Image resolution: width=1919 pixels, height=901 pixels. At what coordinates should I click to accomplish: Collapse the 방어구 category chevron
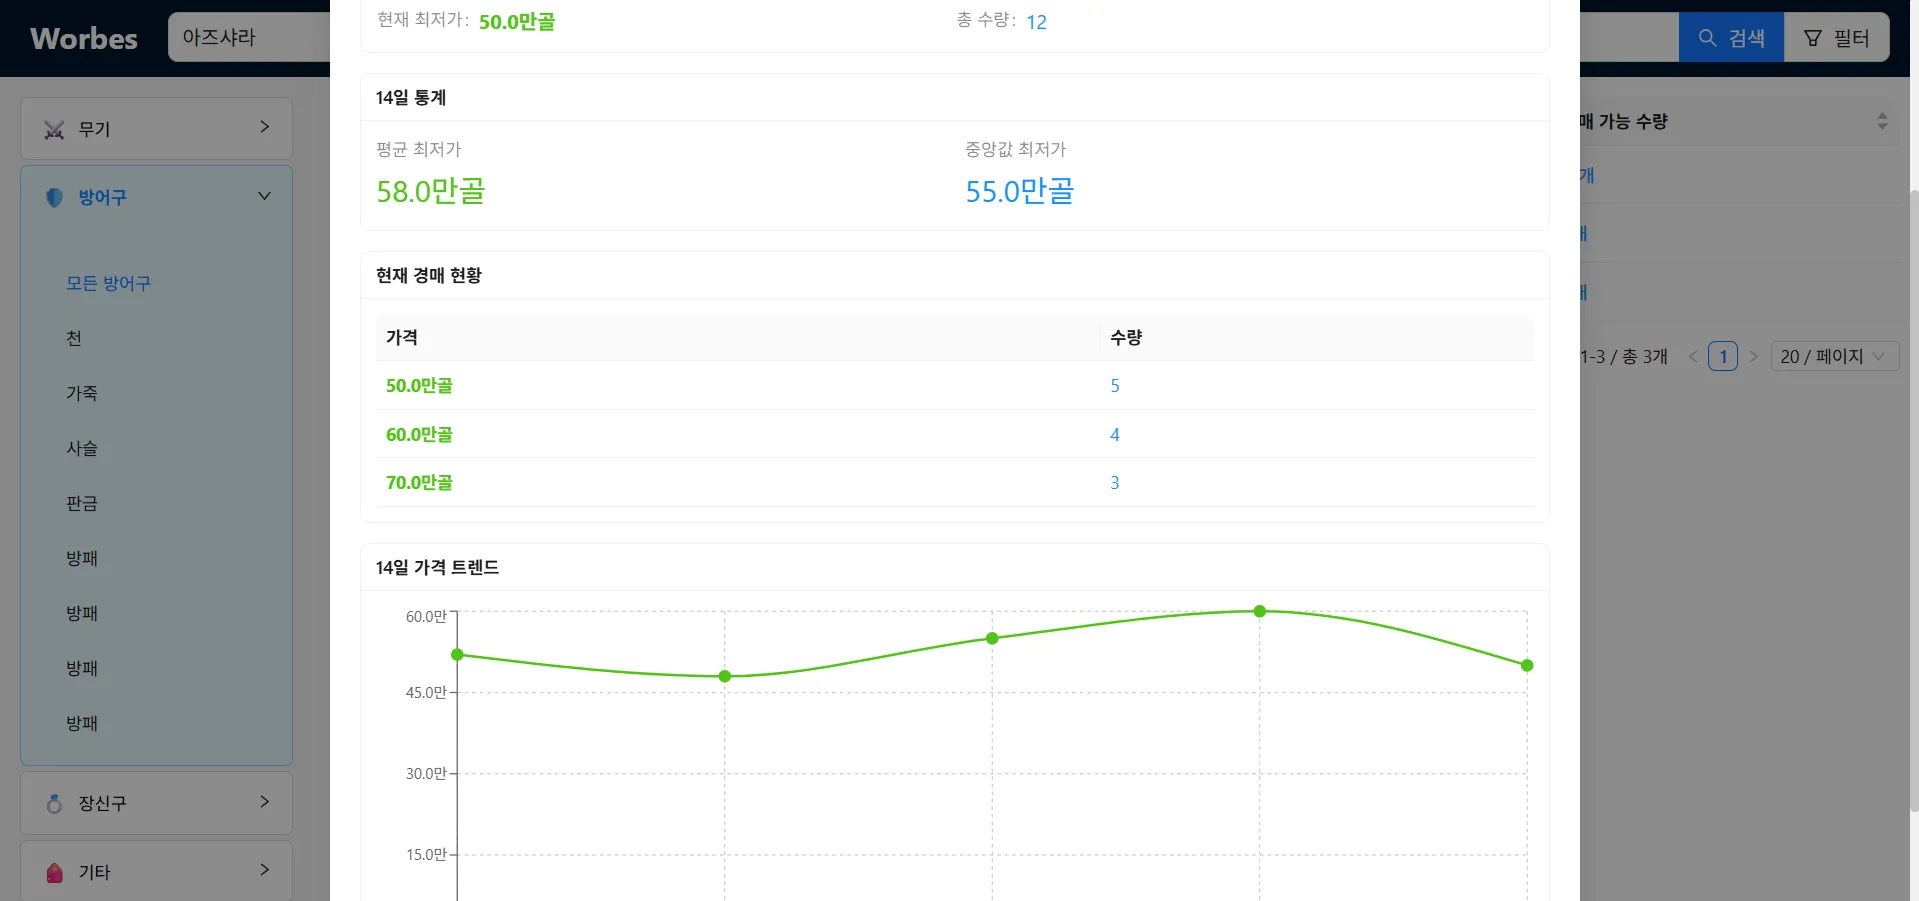[264, 196]
